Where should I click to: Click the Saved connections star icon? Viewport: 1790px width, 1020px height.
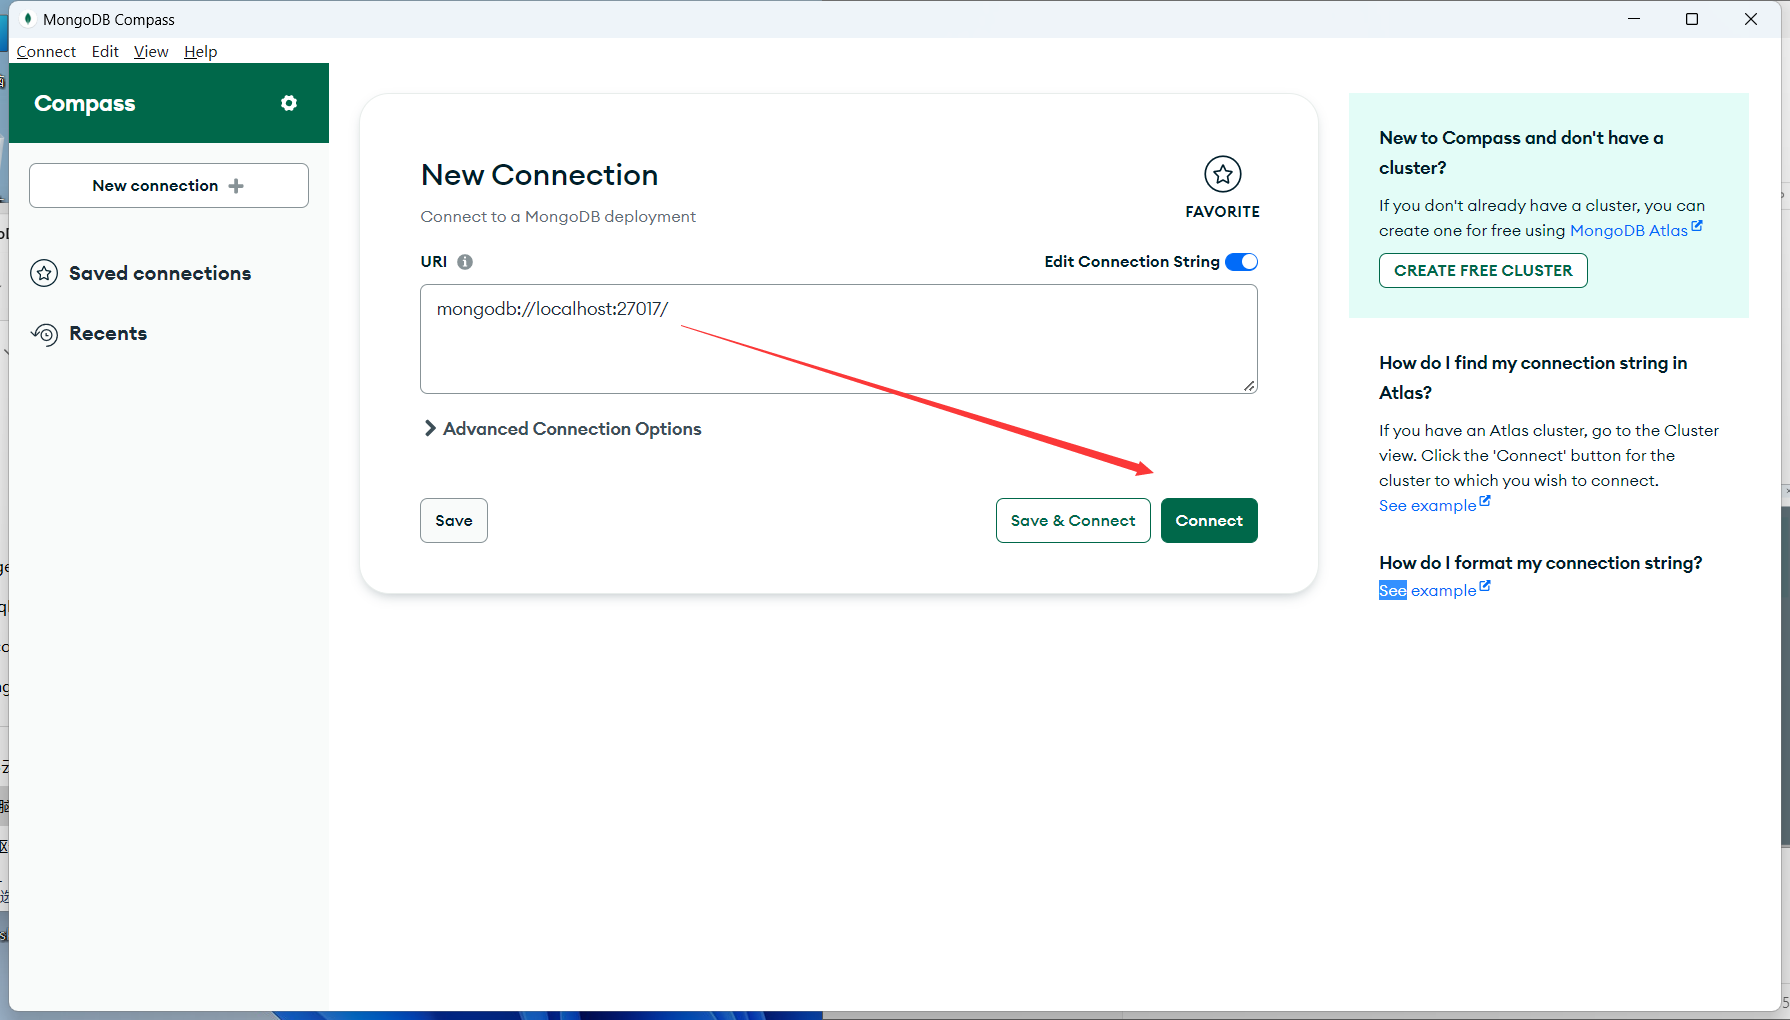tap(44, 273)
